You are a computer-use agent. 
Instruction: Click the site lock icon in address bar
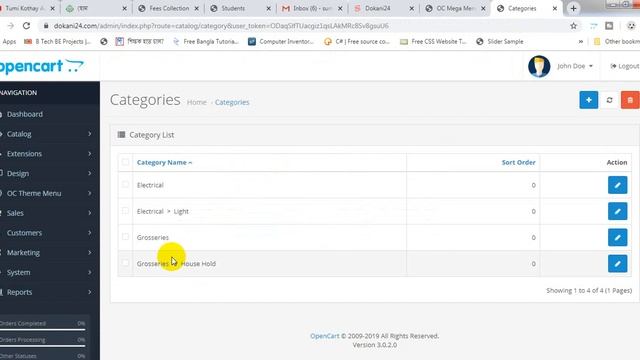(x=46, y=26)
